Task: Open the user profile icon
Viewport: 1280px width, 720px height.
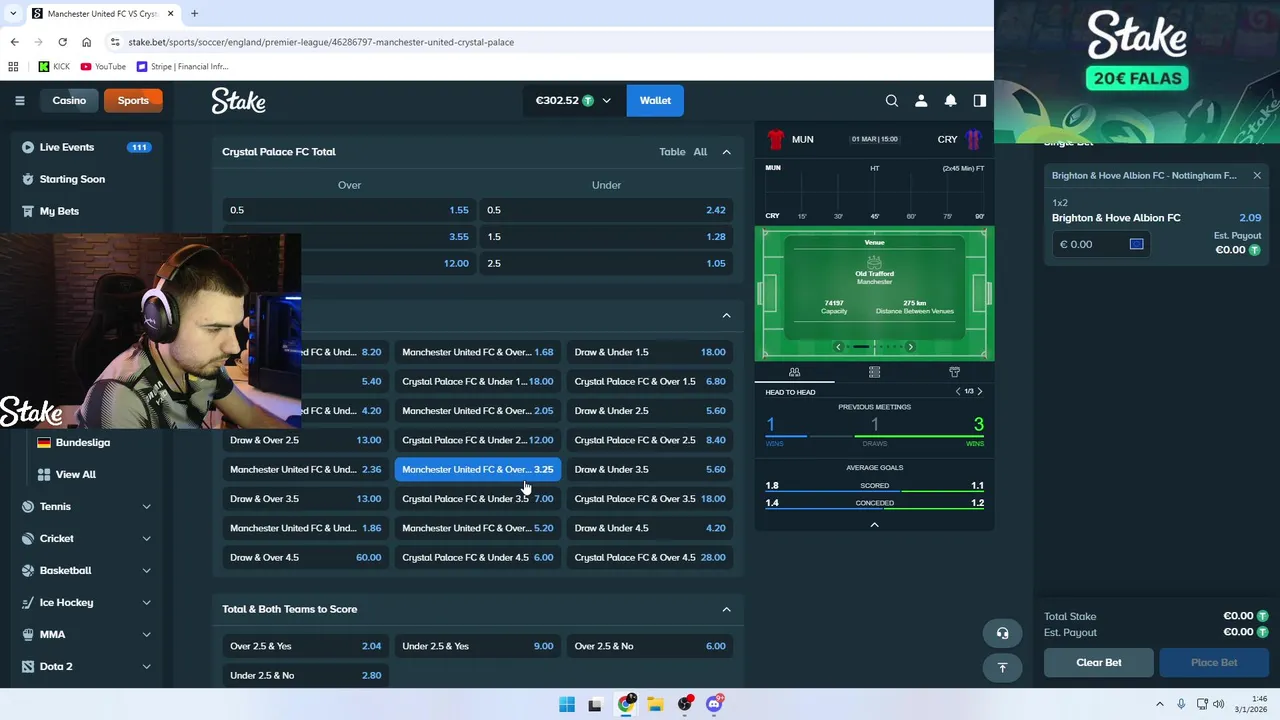Action: point(921,100)
